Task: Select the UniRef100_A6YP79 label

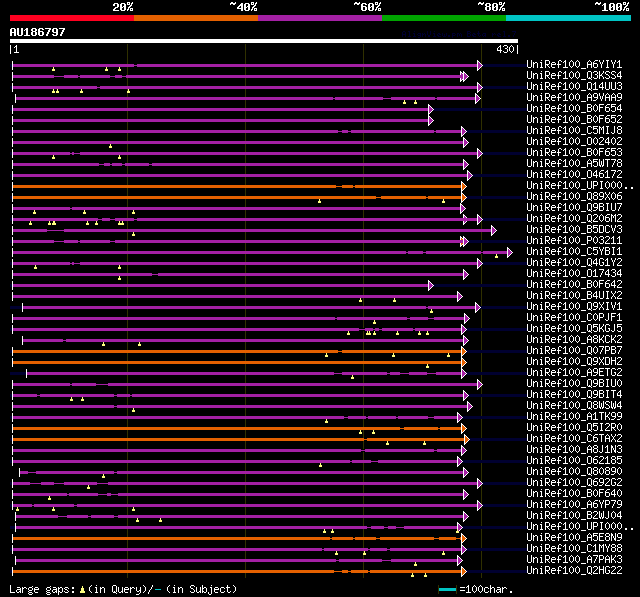Action: [574, 505]
